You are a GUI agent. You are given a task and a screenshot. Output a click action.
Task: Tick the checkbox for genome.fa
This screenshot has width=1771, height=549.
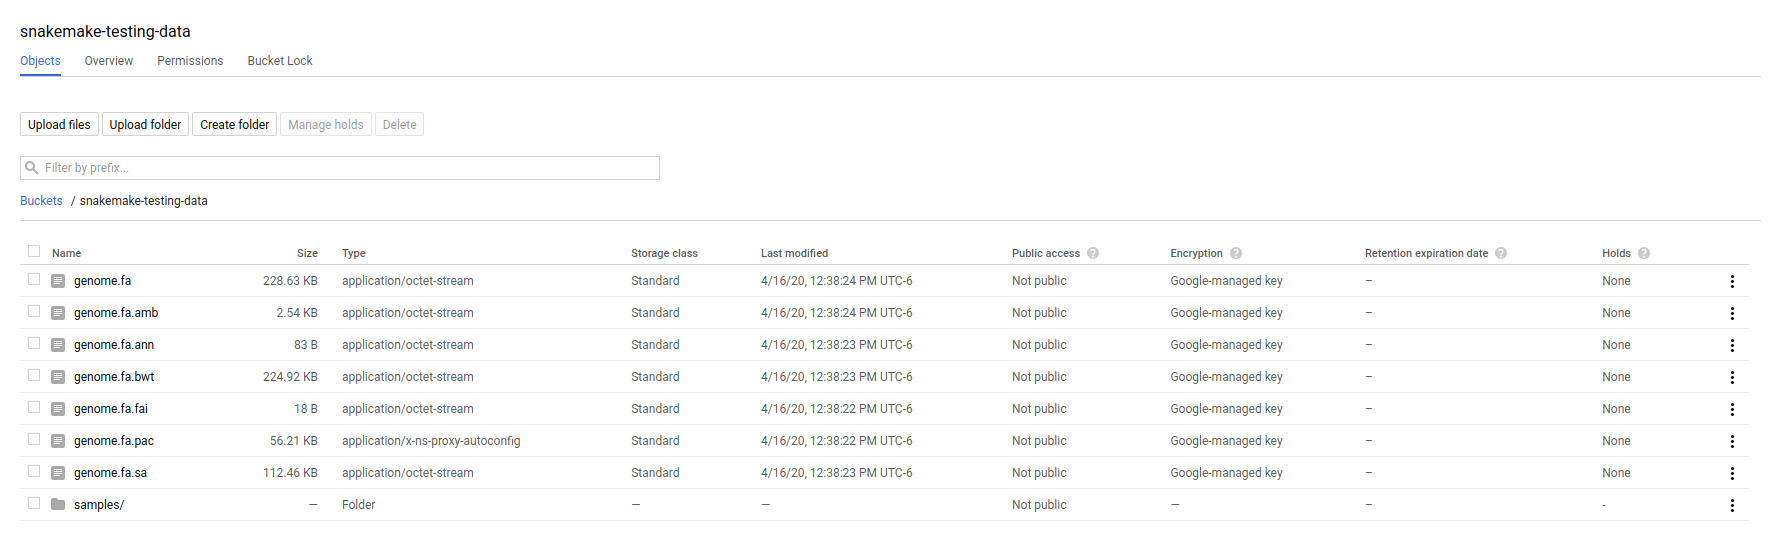(34, 280)
